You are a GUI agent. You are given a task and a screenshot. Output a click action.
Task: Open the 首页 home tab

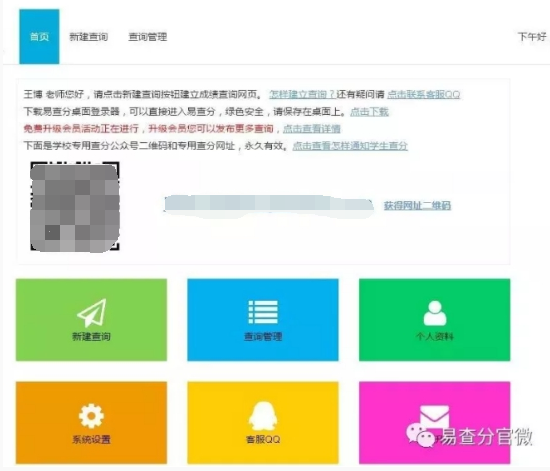click(39, 36)
